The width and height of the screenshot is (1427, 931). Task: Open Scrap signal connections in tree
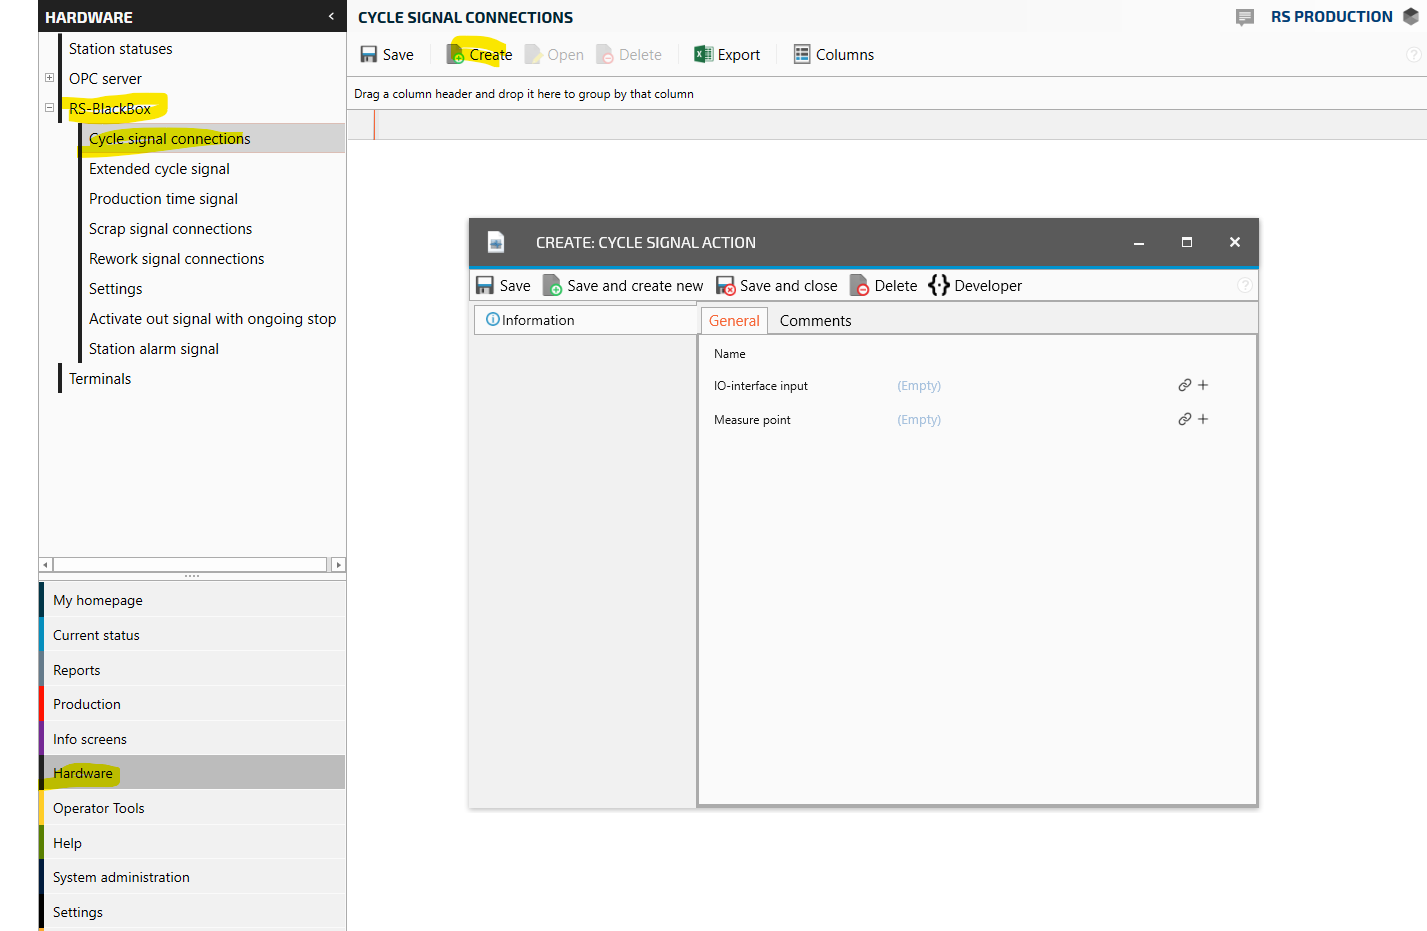[x=170, y=229]
